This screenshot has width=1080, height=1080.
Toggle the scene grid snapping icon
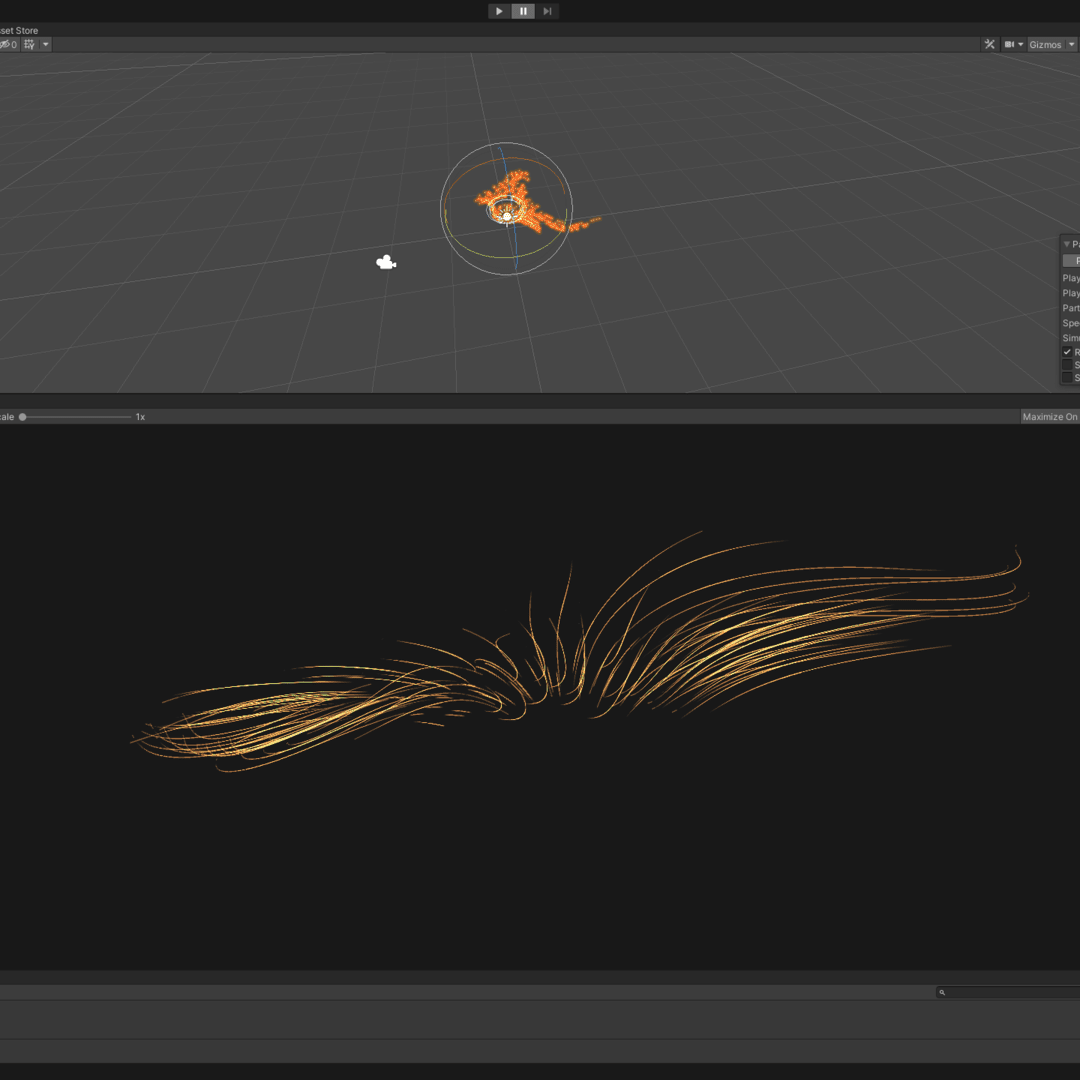pyautogui.click(x=29, y=44)
